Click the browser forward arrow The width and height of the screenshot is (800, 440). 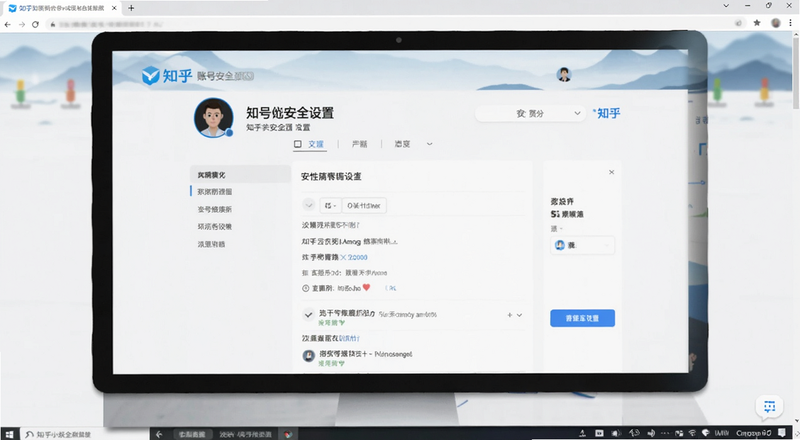pyautogui.click(x=21, y=24)
